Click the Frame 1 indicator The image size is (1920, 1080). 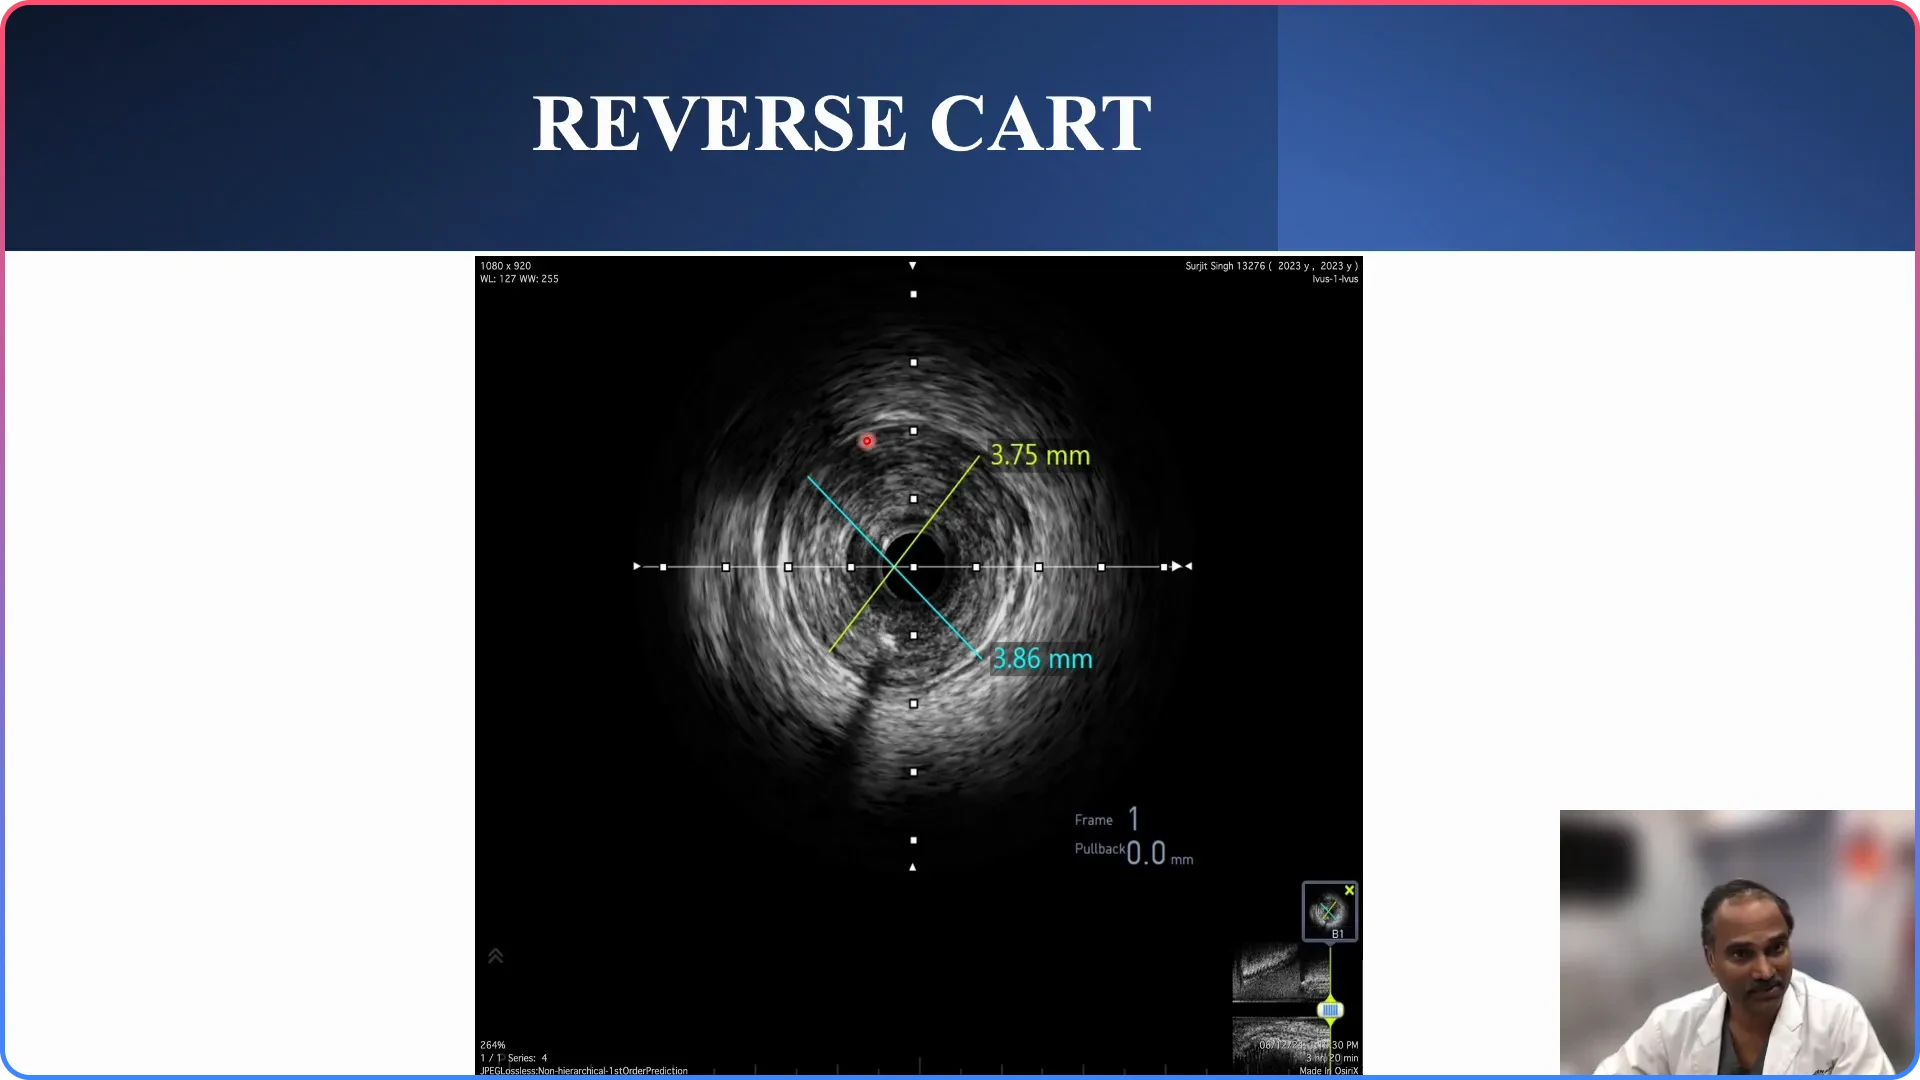click(1107, 819)
